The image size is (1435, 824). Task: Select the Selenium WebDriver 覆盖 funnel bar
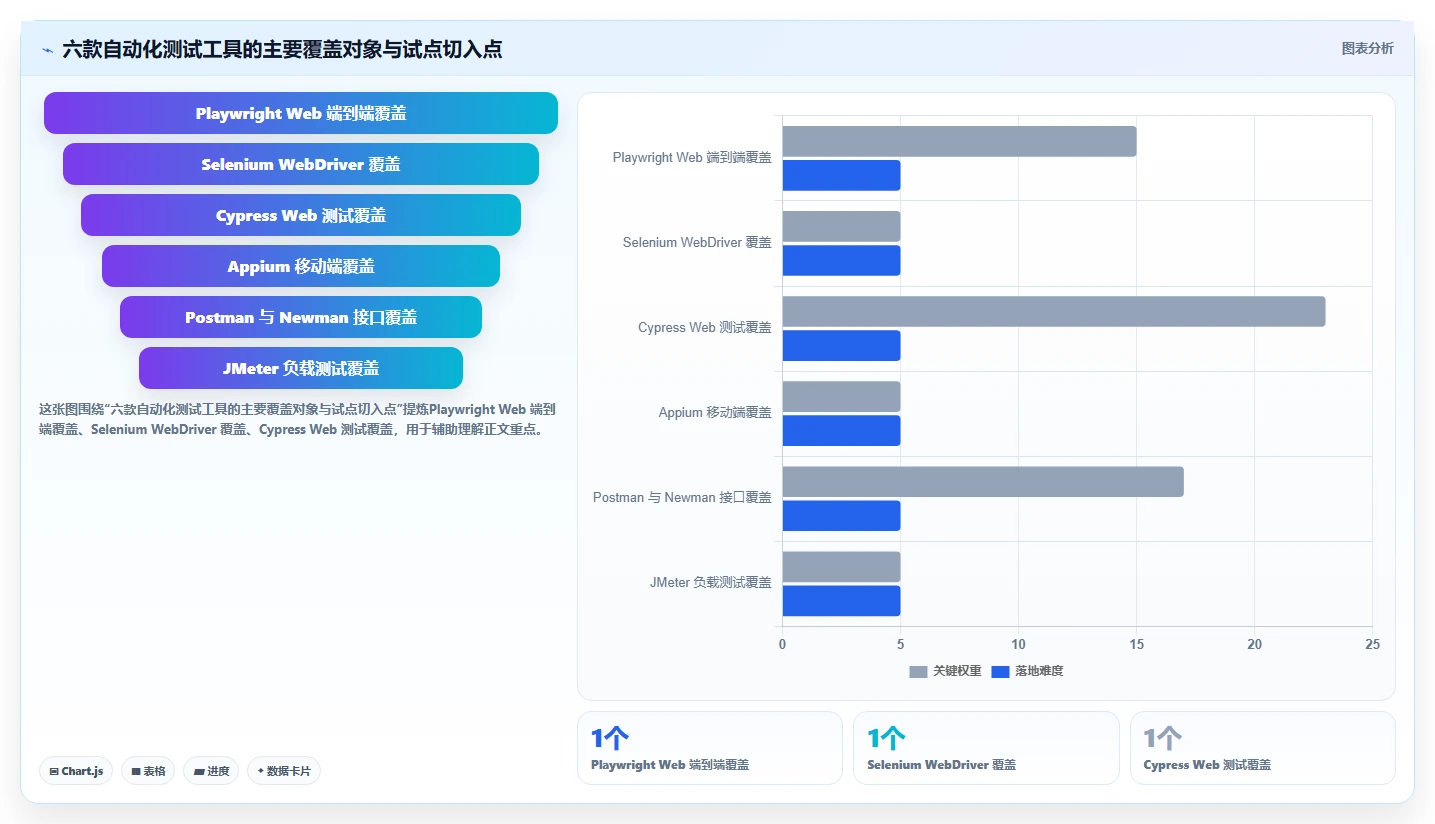click(301, 164)
